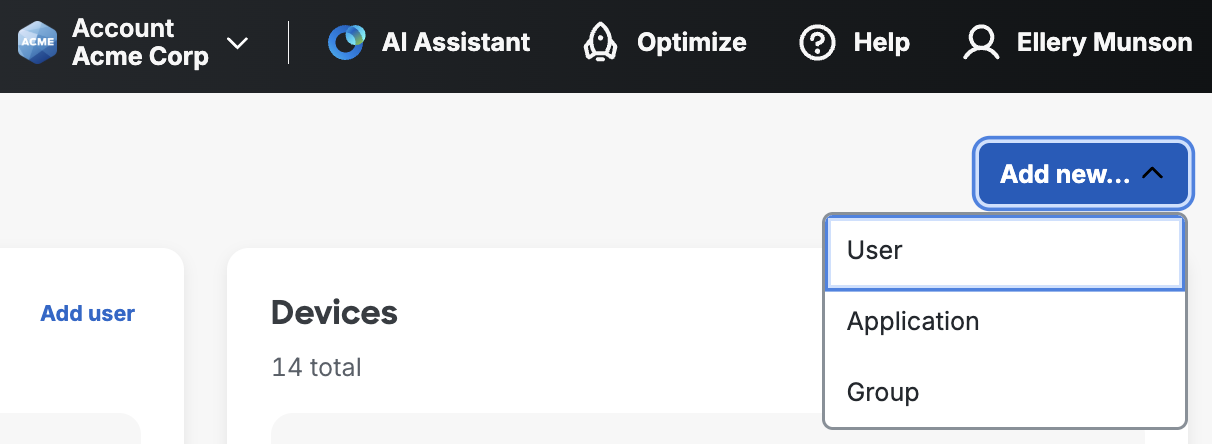Click the Optimize rocket icon
This screenshot has width=1212, height=444.
click(600, 42)
